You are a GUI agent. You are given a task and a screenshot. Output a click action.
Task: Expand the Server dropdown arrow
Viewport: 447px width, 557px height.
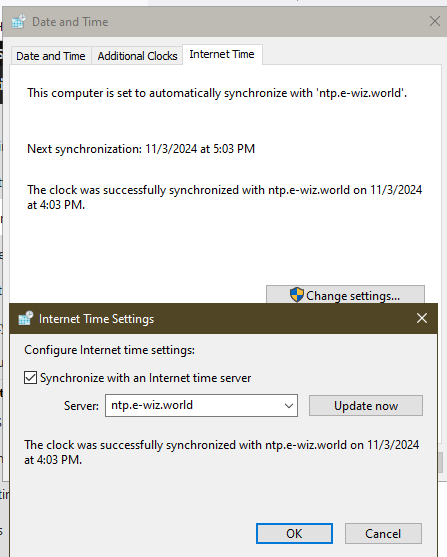(x=289, y=405)
